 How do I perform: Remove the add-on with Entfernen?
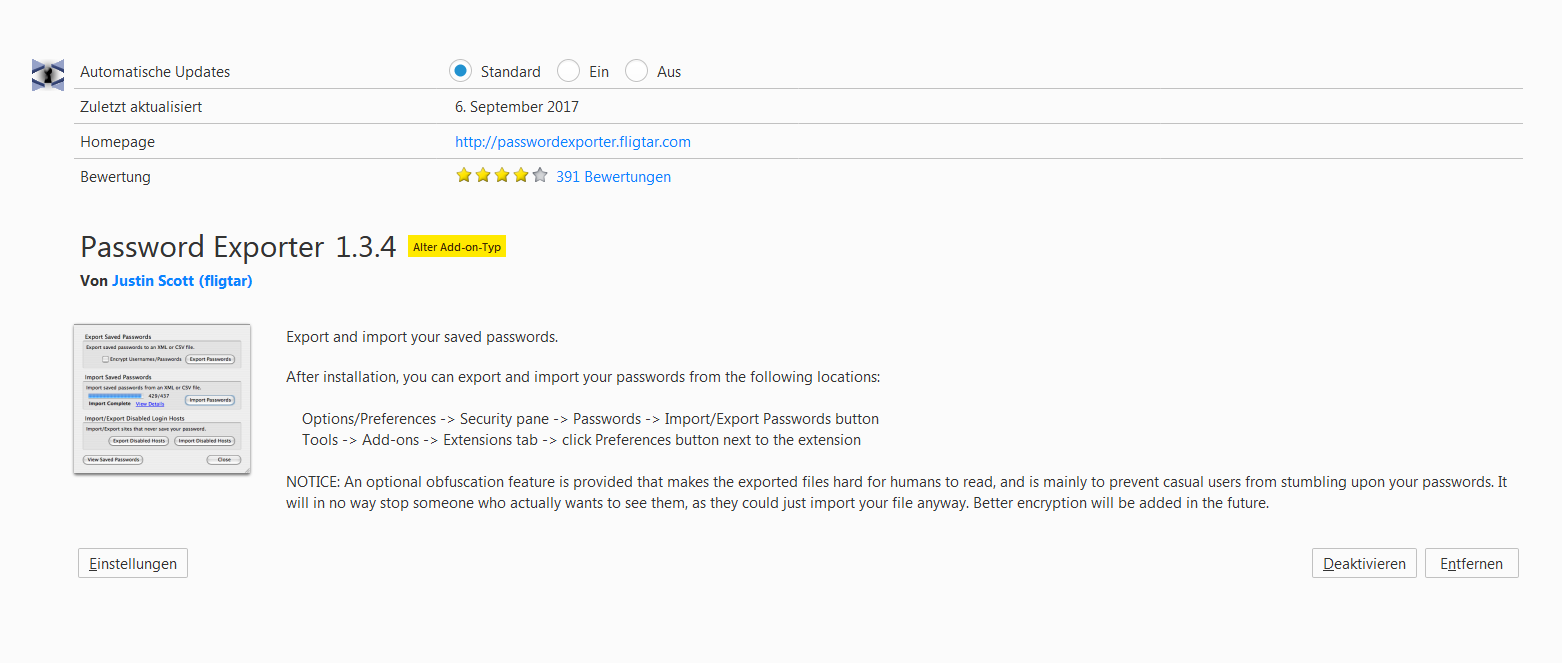coord(1471,563)
